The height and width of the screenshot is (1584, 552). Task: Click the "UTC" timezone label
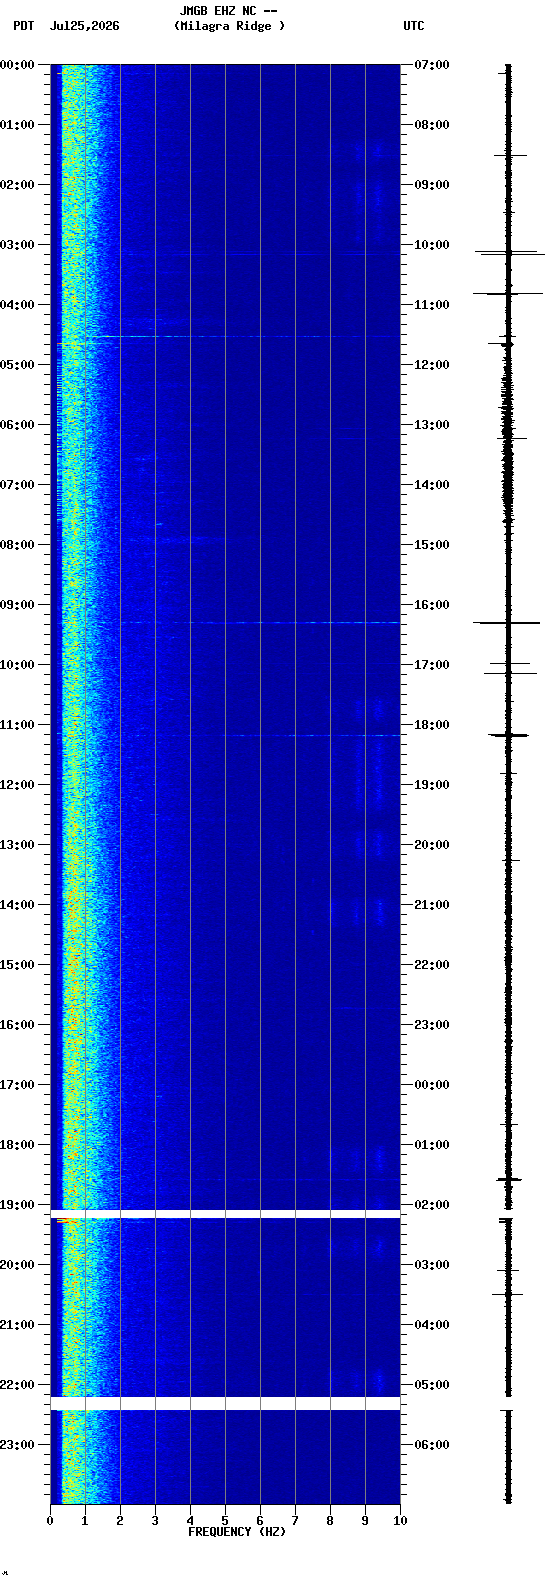click(414, 26)
